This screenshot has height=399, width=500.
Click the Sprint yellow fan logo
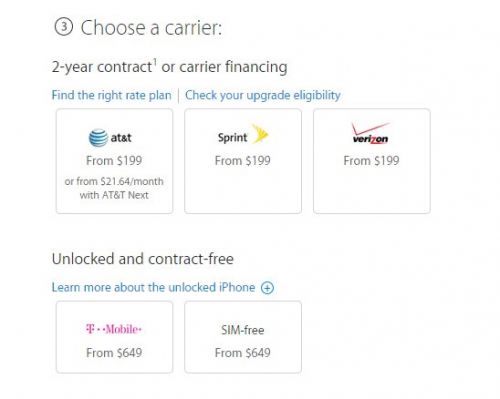(260, 134)
